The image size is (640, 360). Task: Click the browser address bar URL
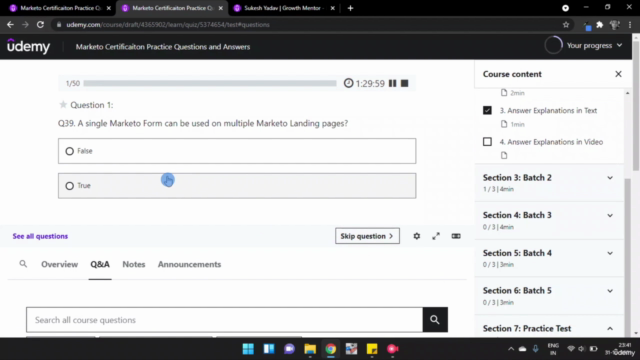(168, 24)
